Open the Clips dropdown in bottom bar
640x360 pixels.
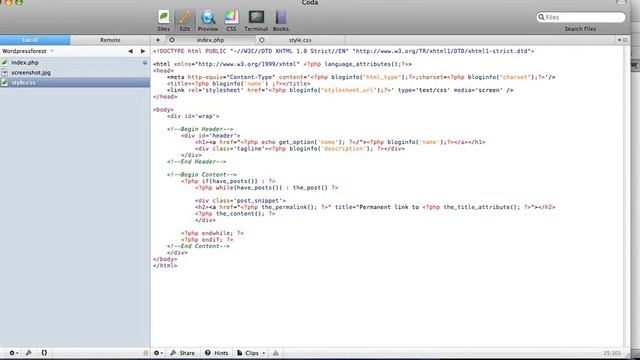[251, 353]
